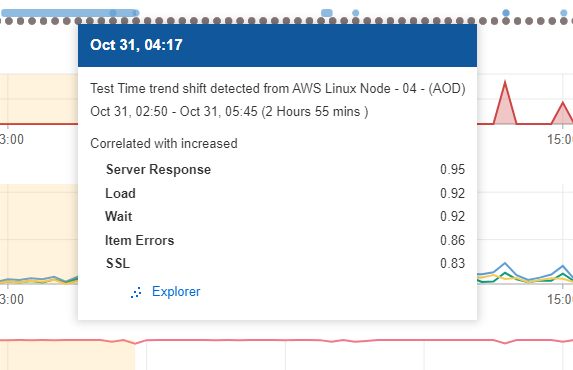Click the long blue trend-shift bar
The width and height of the screenshot is (573, 370).
click(x=70, y=13)
